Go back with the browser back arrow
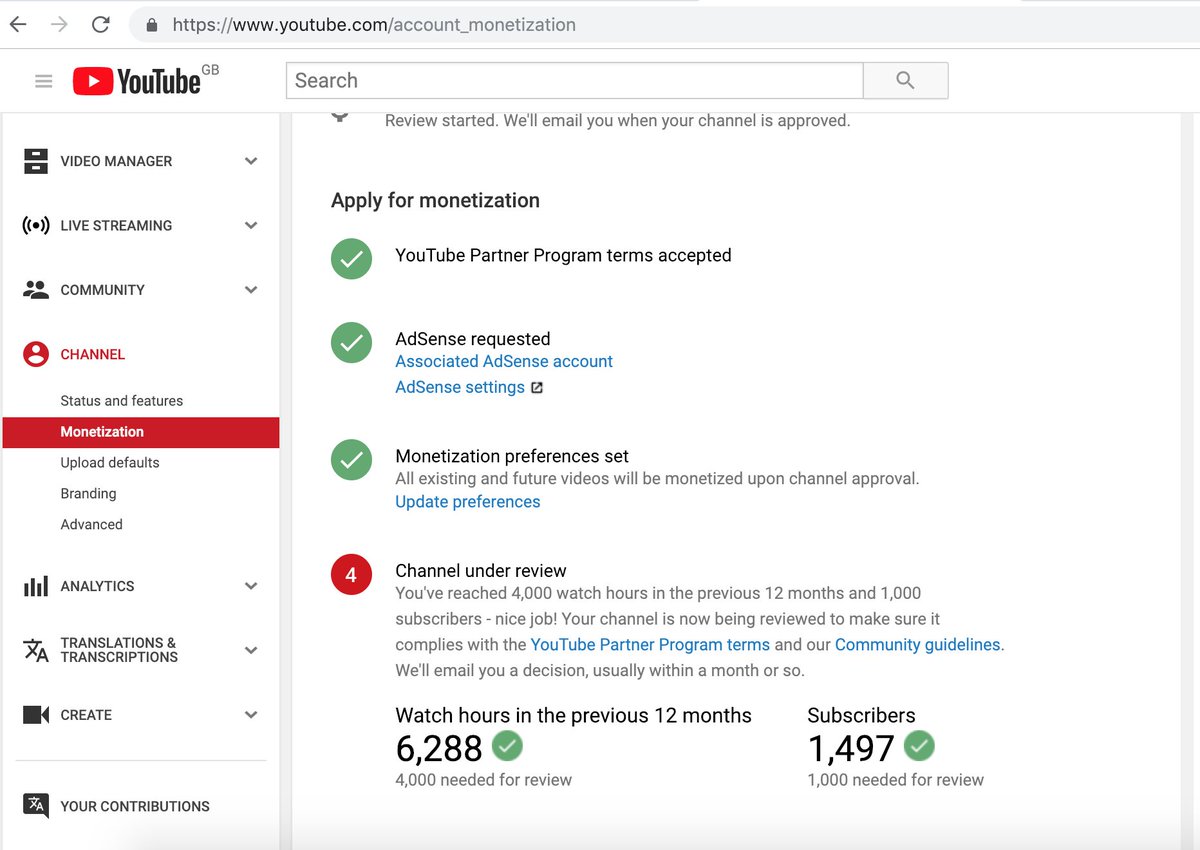The width and height of the screenshot is (1200, 850). pyautogui.click(x=18, y=25)
